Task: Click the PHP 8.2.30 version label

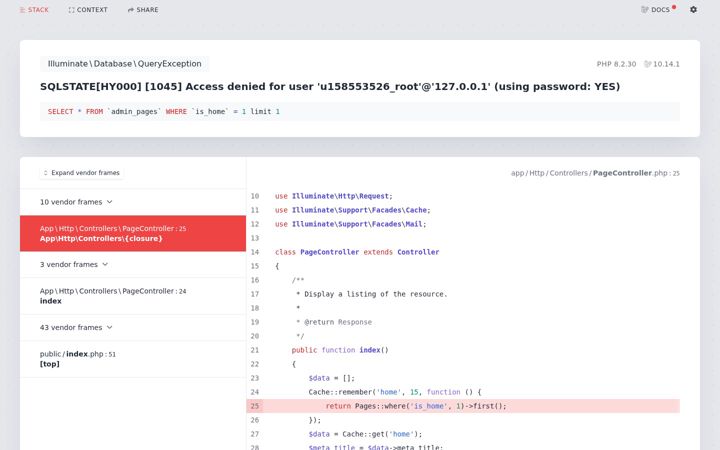Action: tap(616, 64)
